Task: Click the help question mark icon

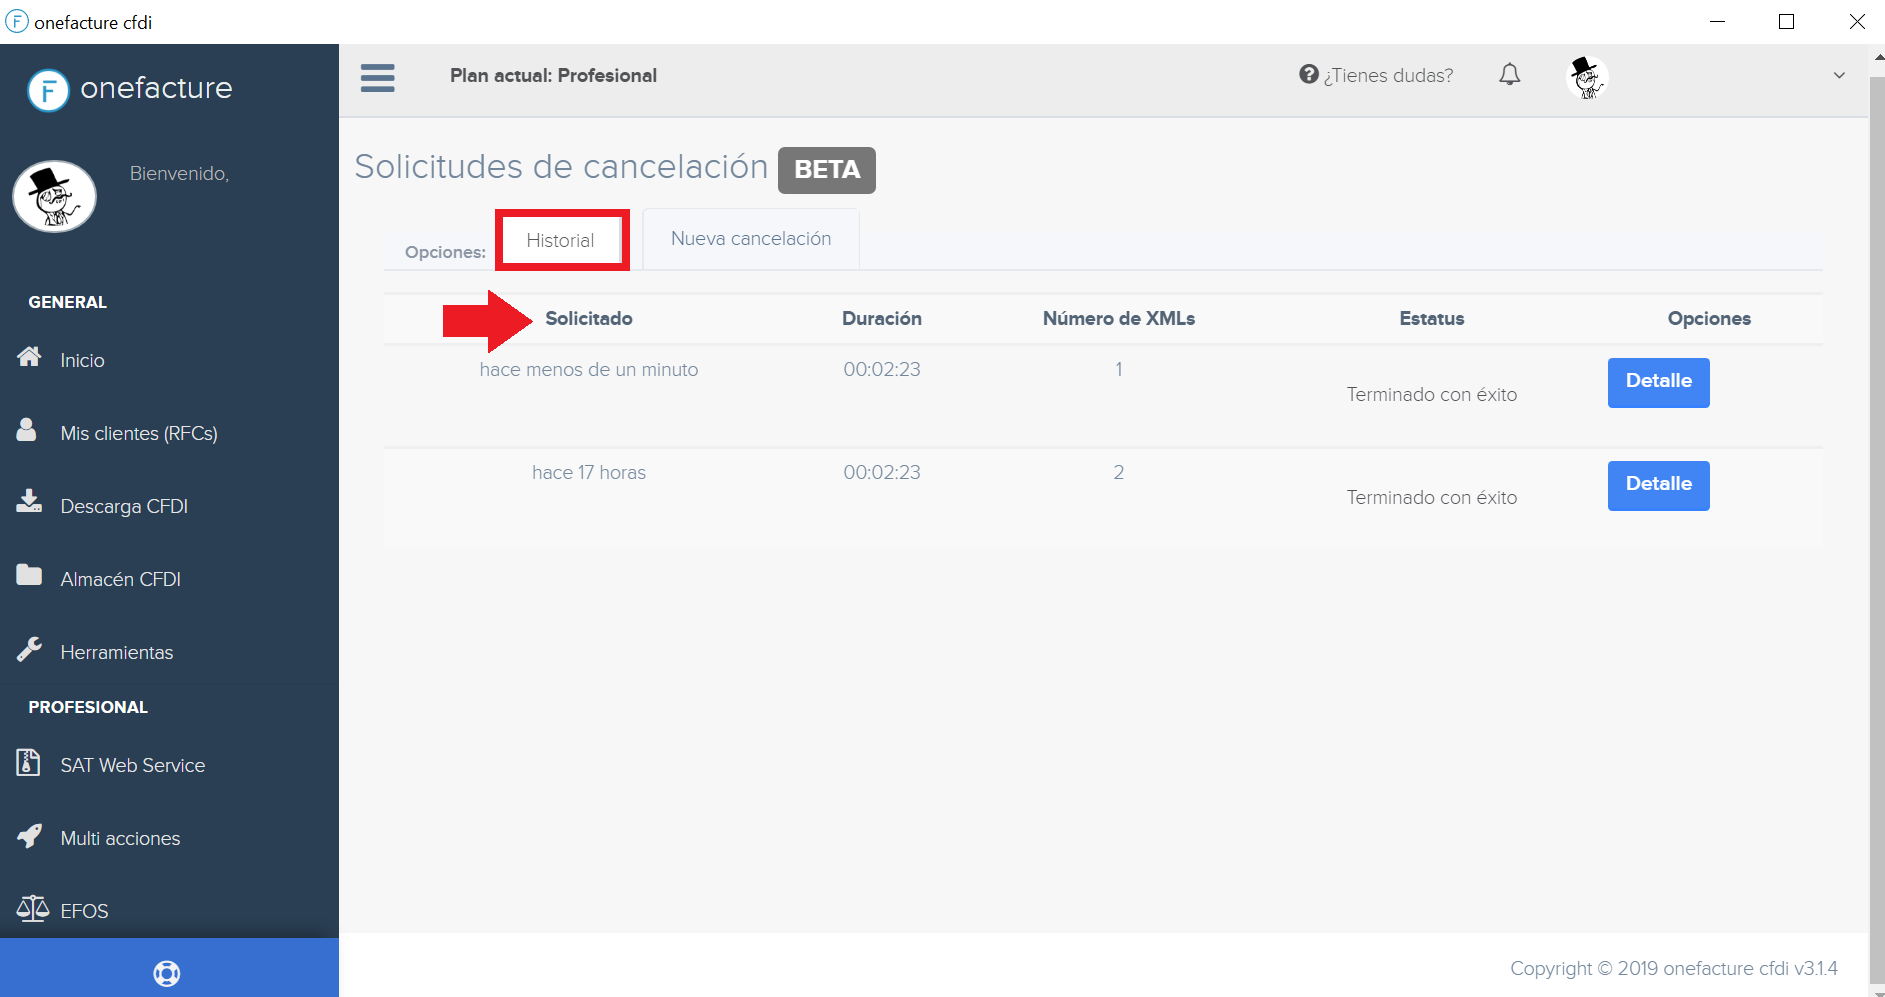Action: [x=1308, y=75]
